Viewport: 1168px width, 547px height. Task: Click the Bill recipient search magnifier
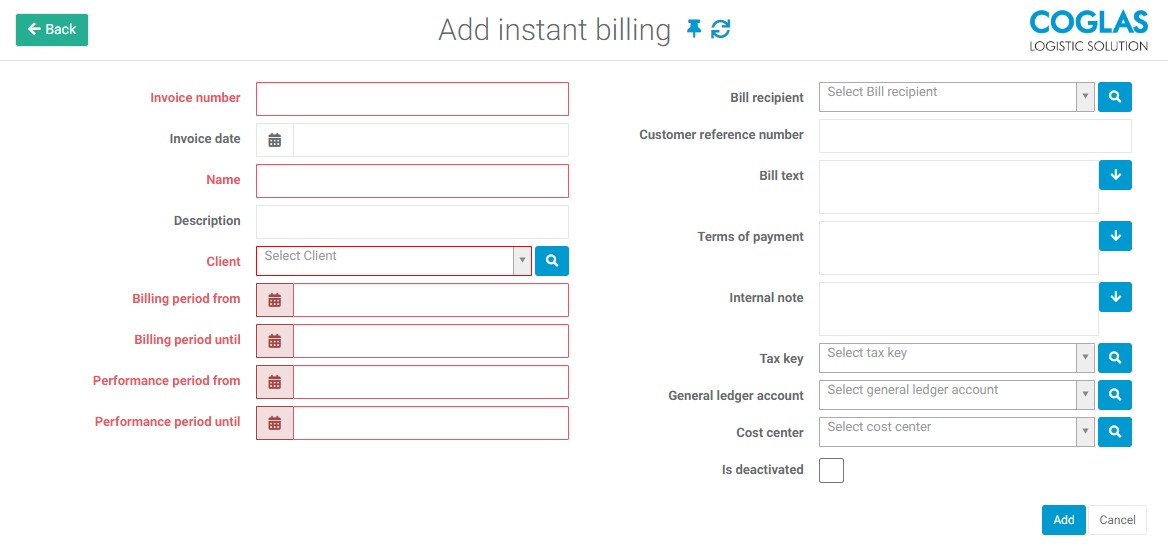click(x=1115, y=97)
